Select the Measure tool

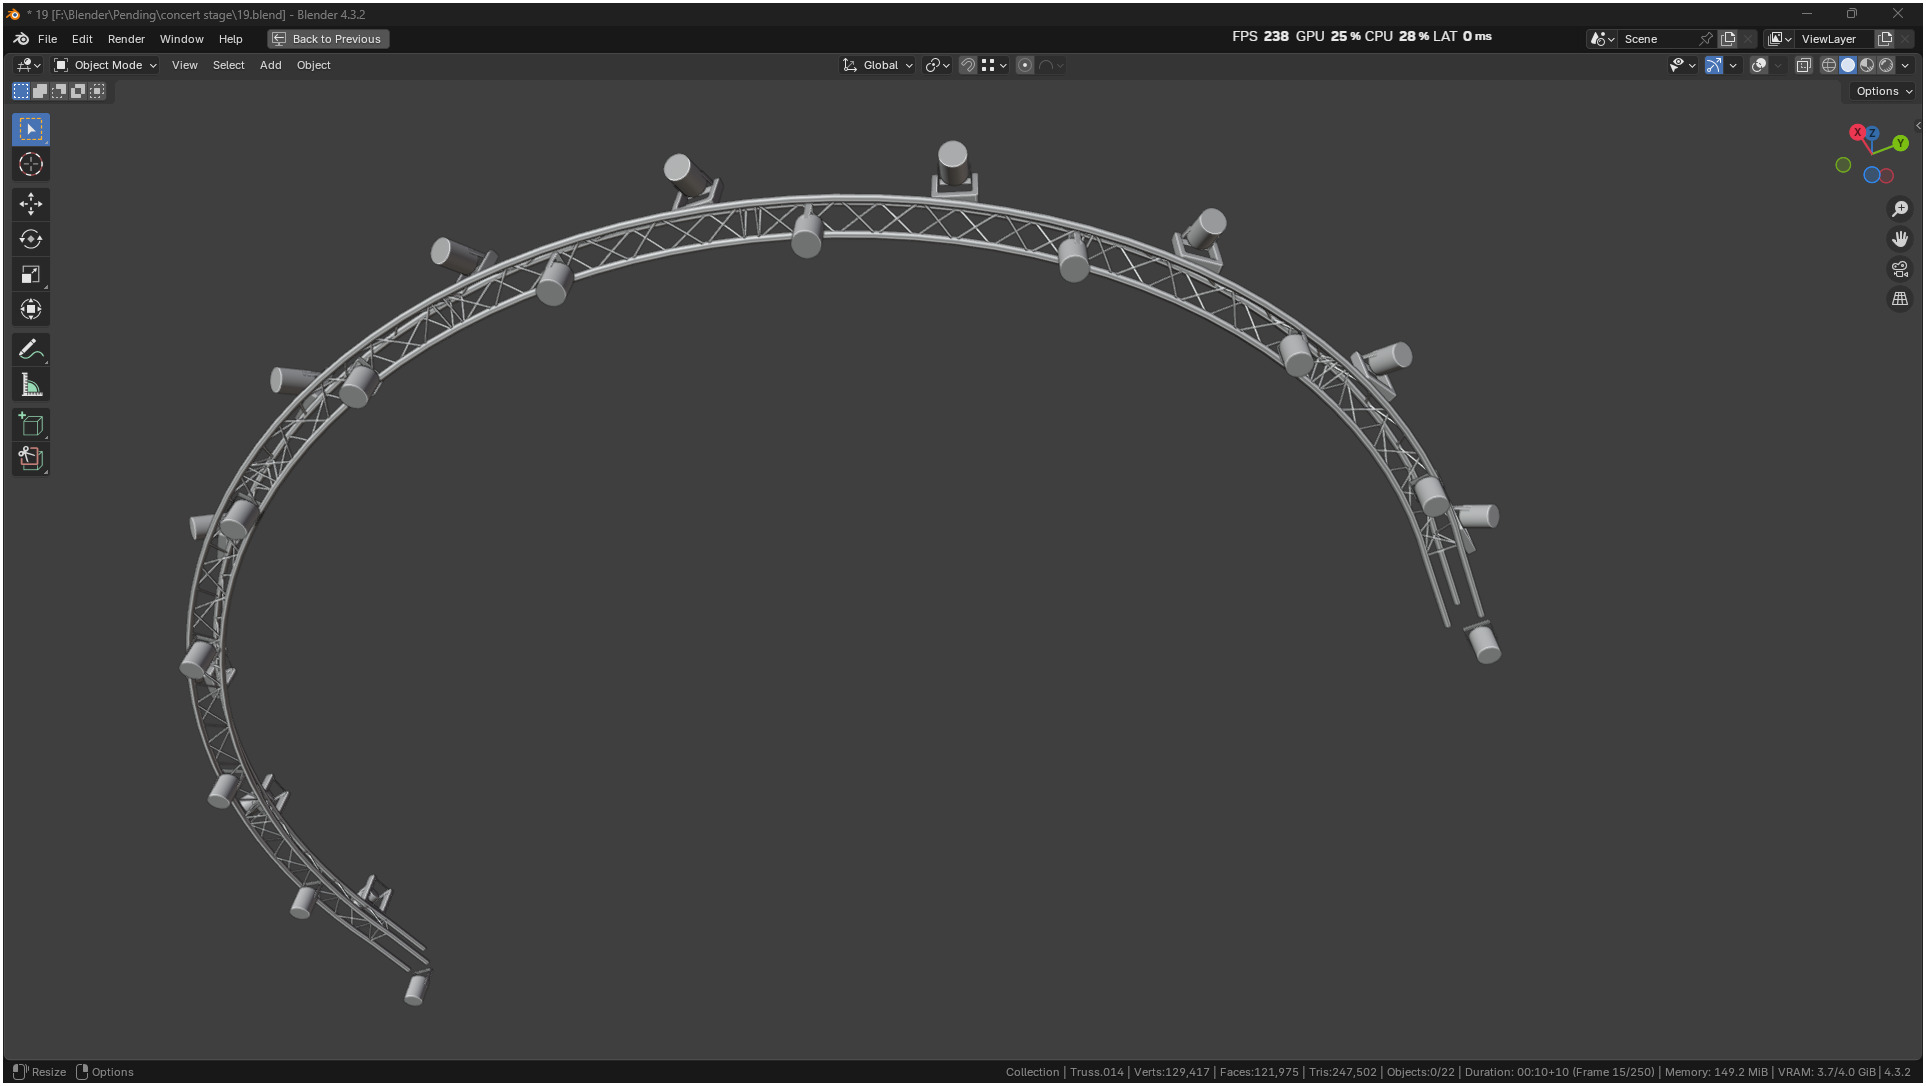31,385
